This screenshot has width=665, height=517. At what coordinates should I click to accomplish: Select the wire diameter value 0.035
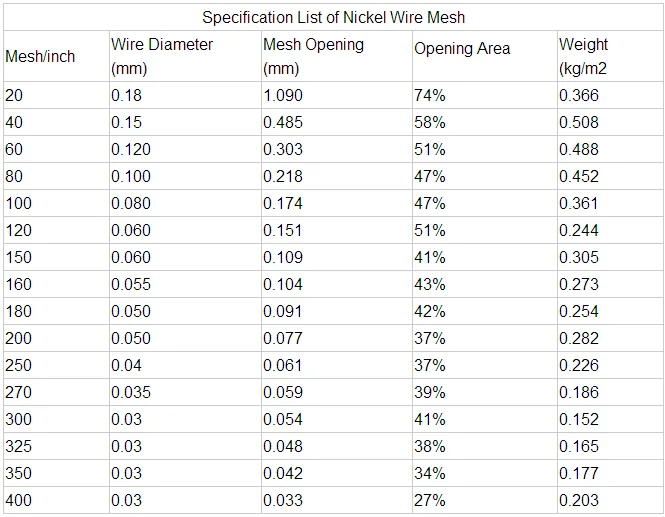tap(131, 392)
